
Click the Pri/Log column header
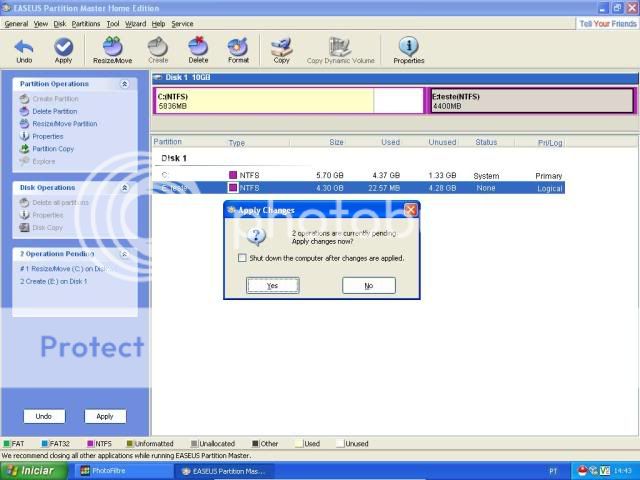[x=550, y=142]
